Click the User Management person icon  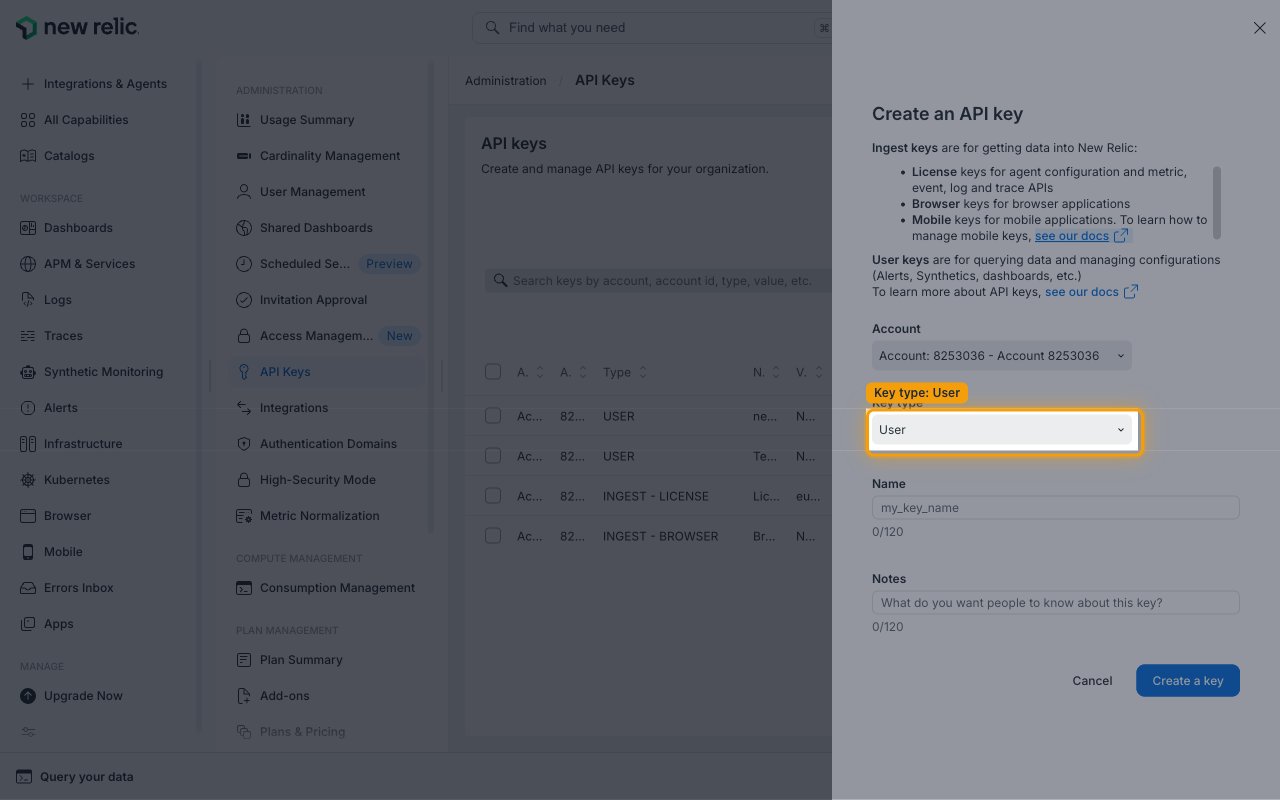(244, 192)
